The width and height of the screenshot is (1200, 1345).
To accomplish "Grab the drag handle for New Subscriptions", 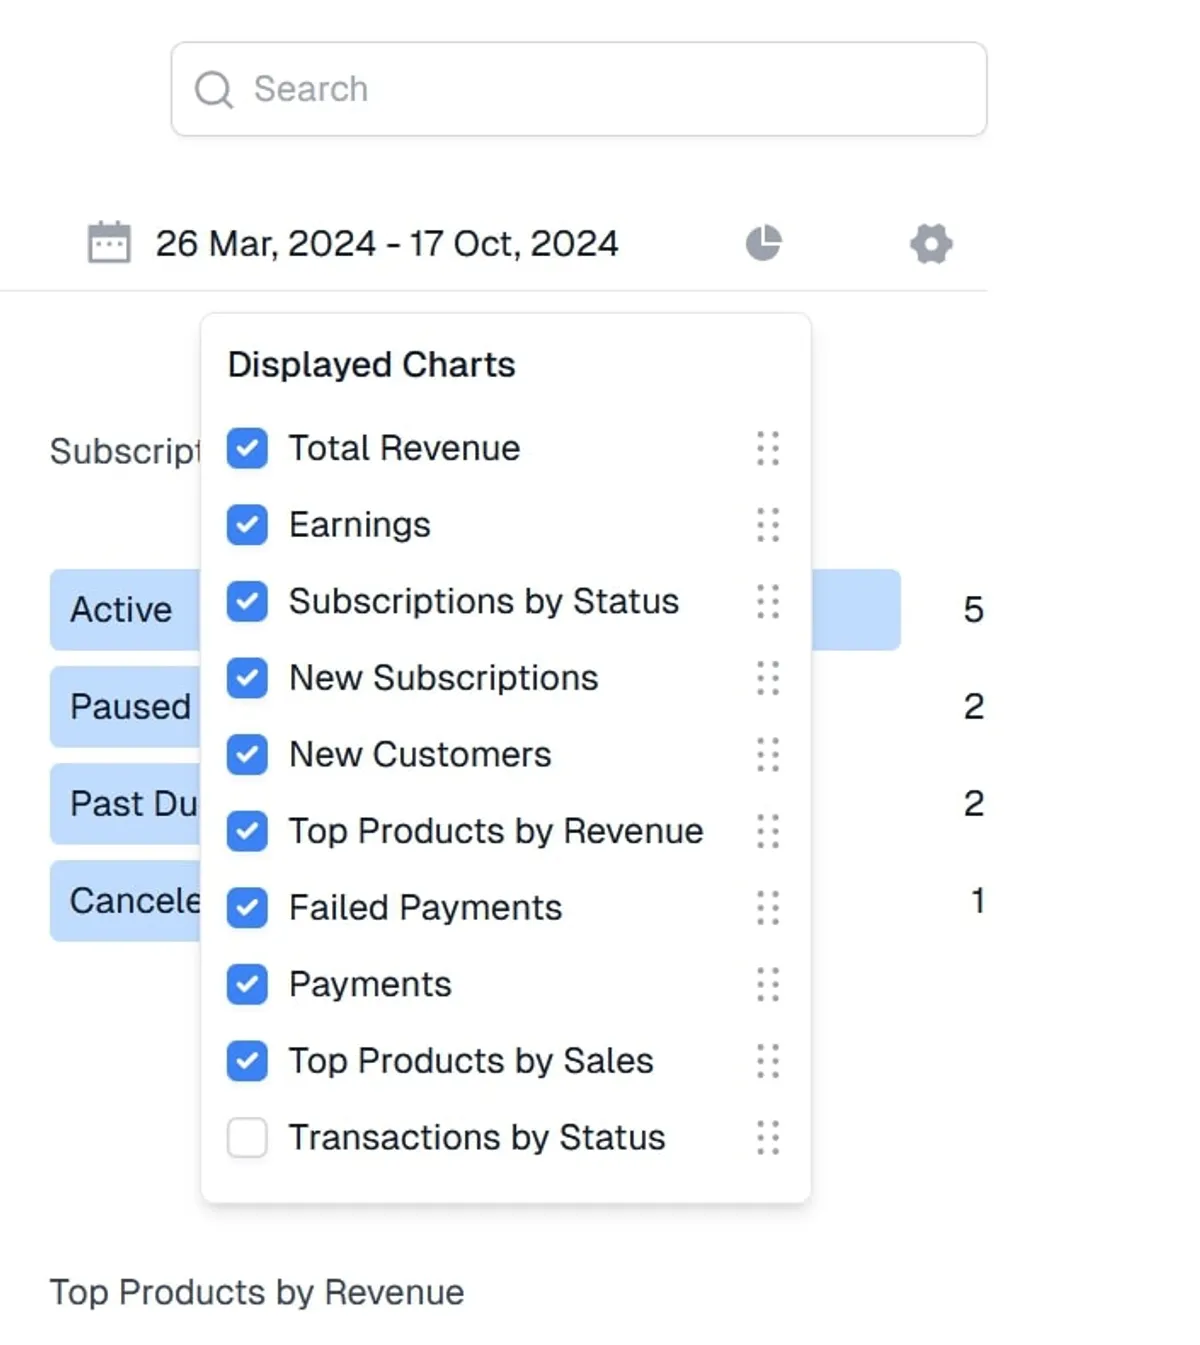I will (768, 678).
